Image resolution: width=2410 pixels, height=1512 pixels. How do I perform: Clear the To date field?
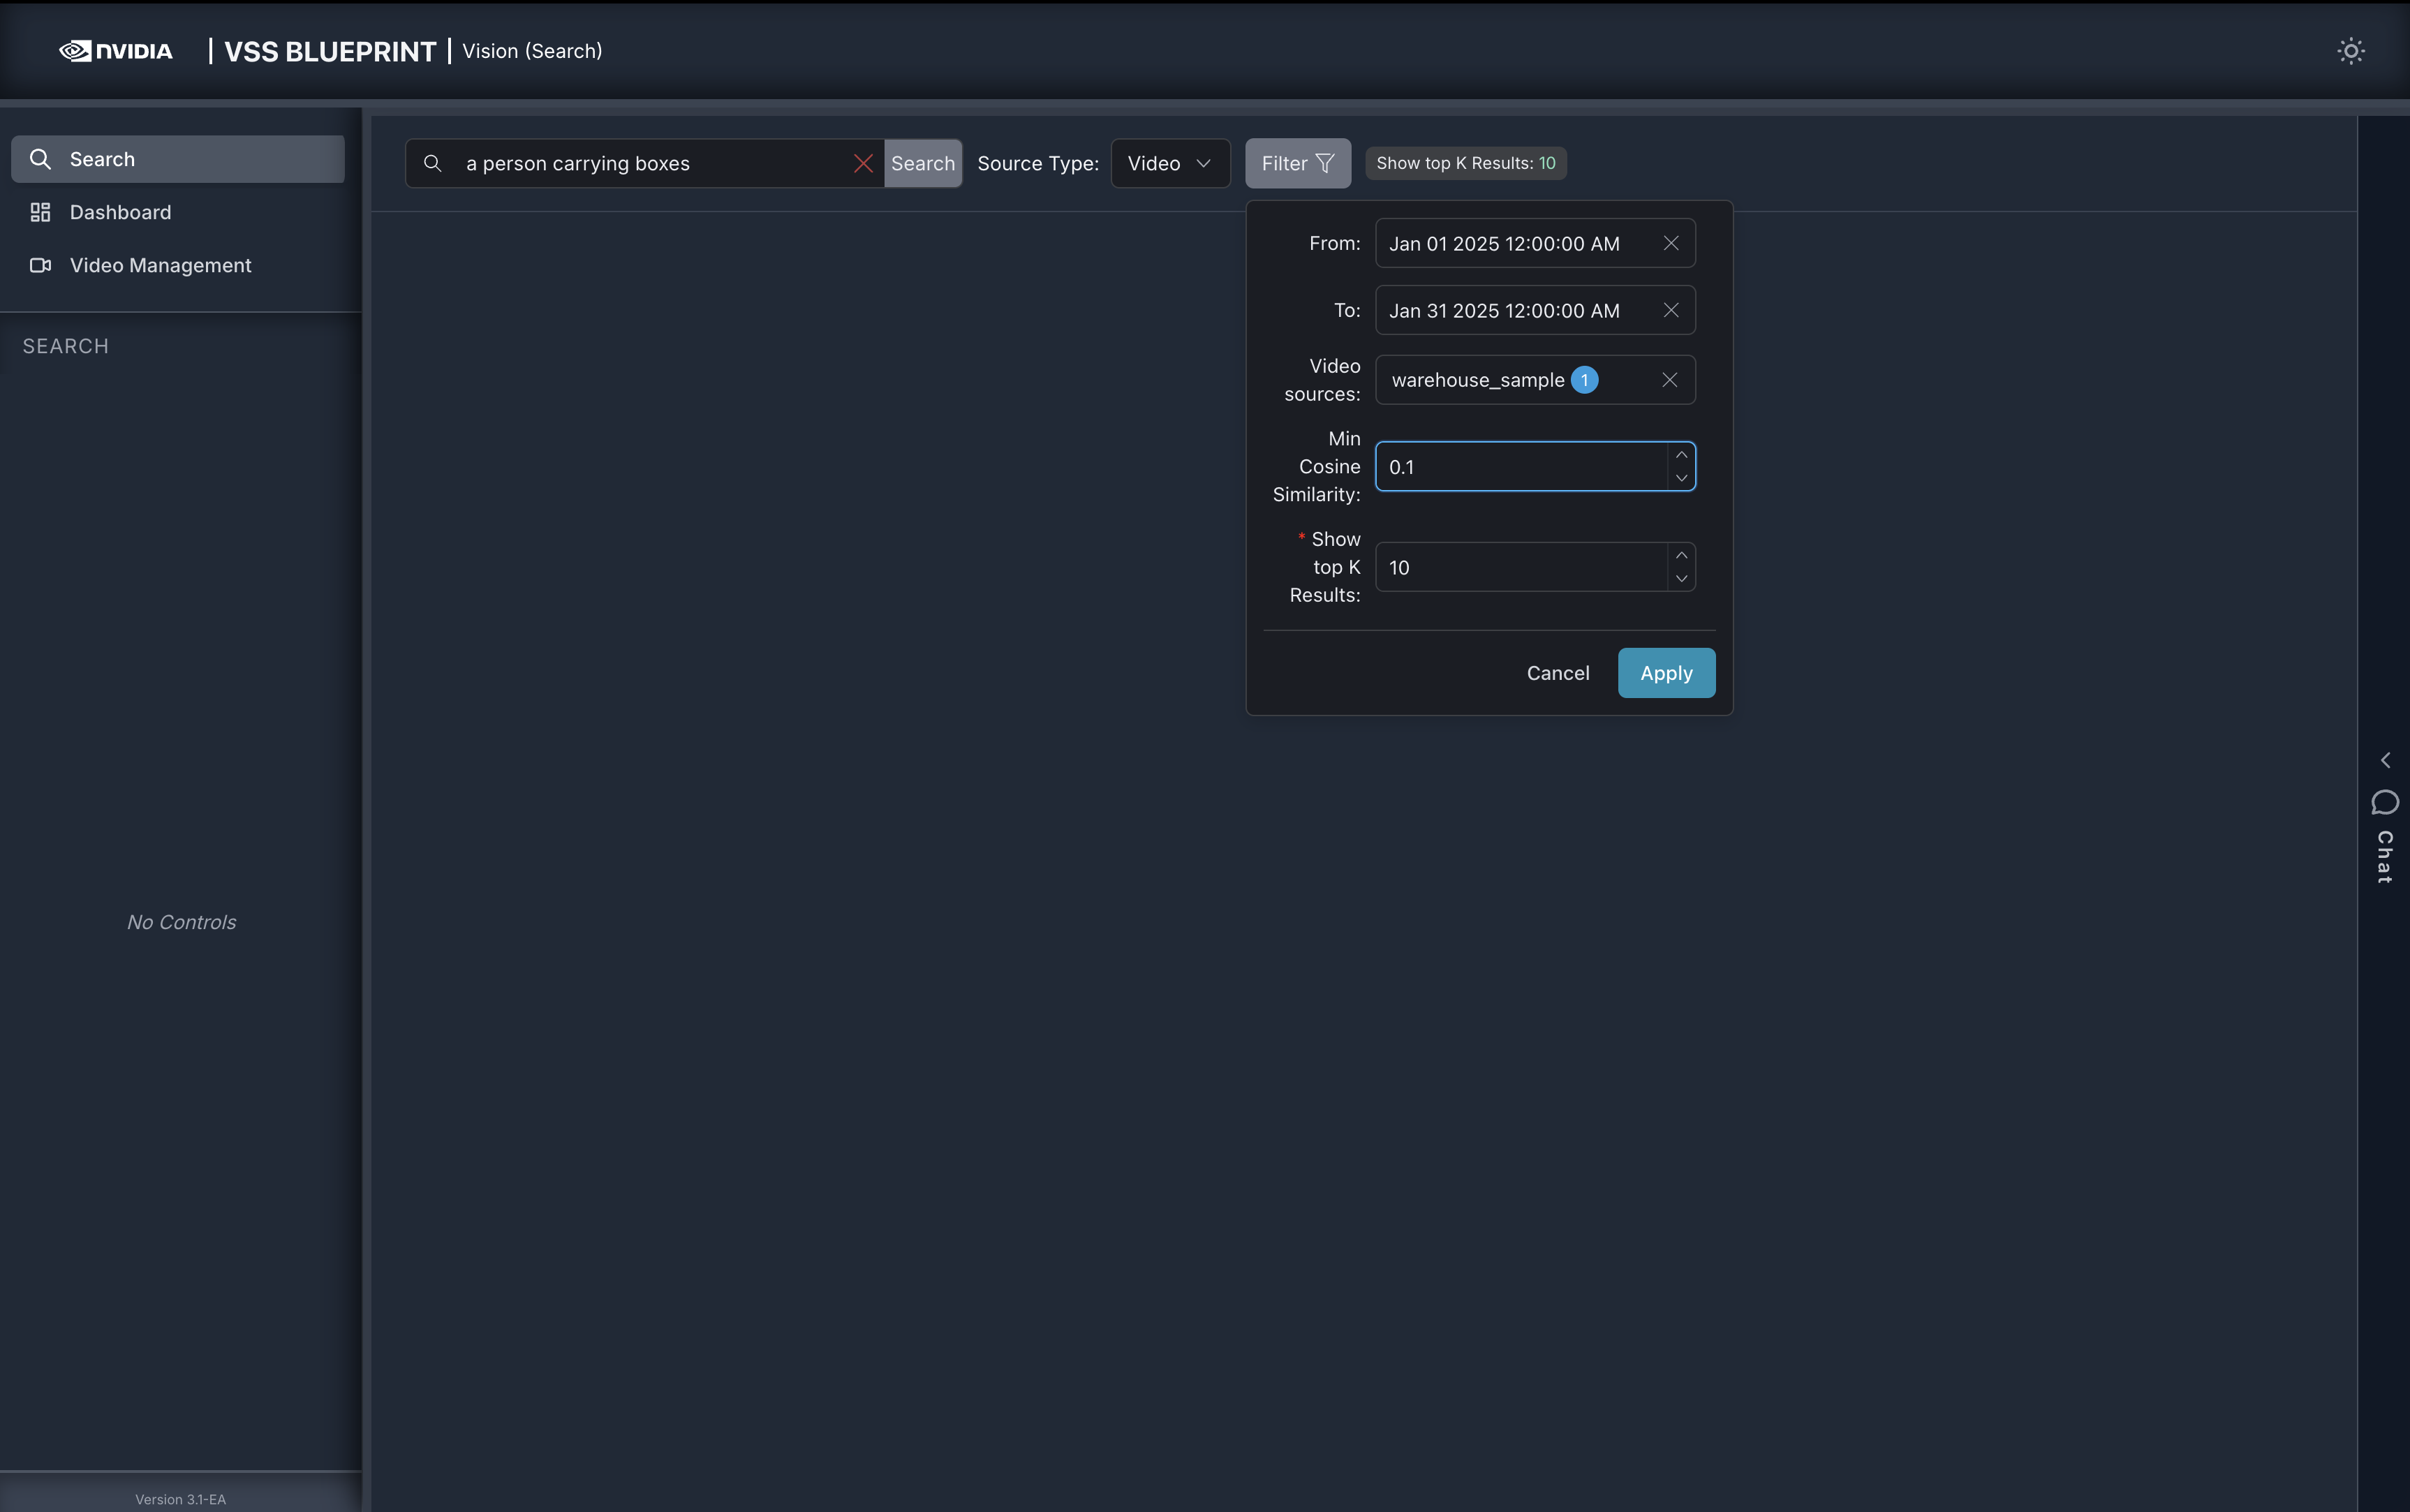pyautogui.click(x=1670, y=310)
